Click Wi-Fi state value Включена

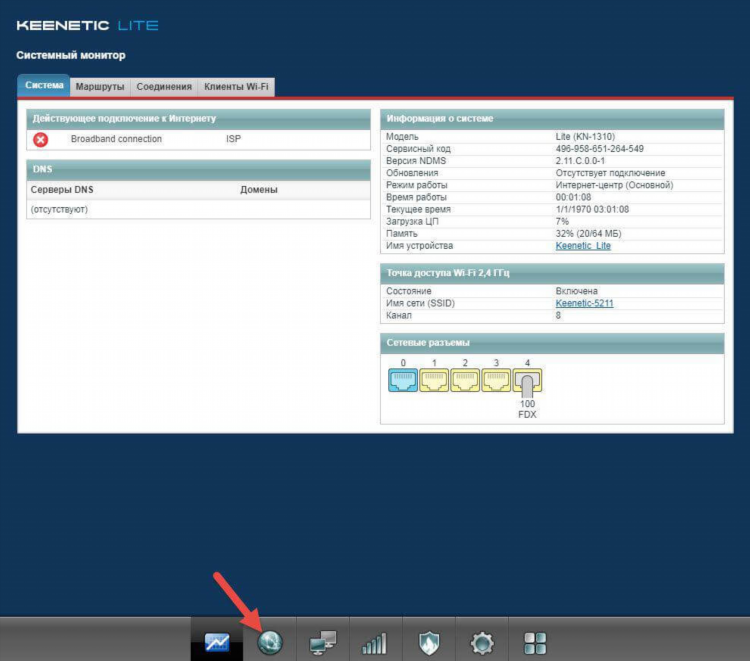576,291
